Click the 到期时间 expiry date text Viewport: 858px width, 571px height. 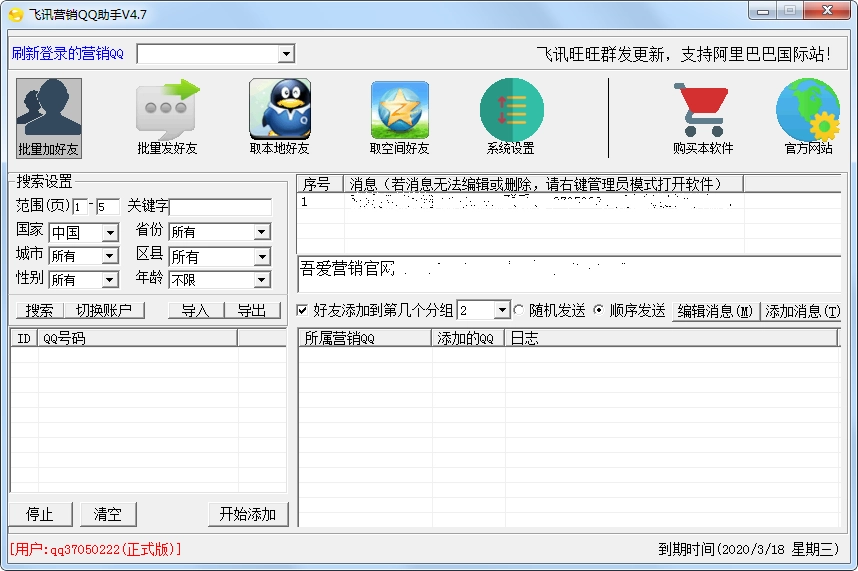click(748, 549)
